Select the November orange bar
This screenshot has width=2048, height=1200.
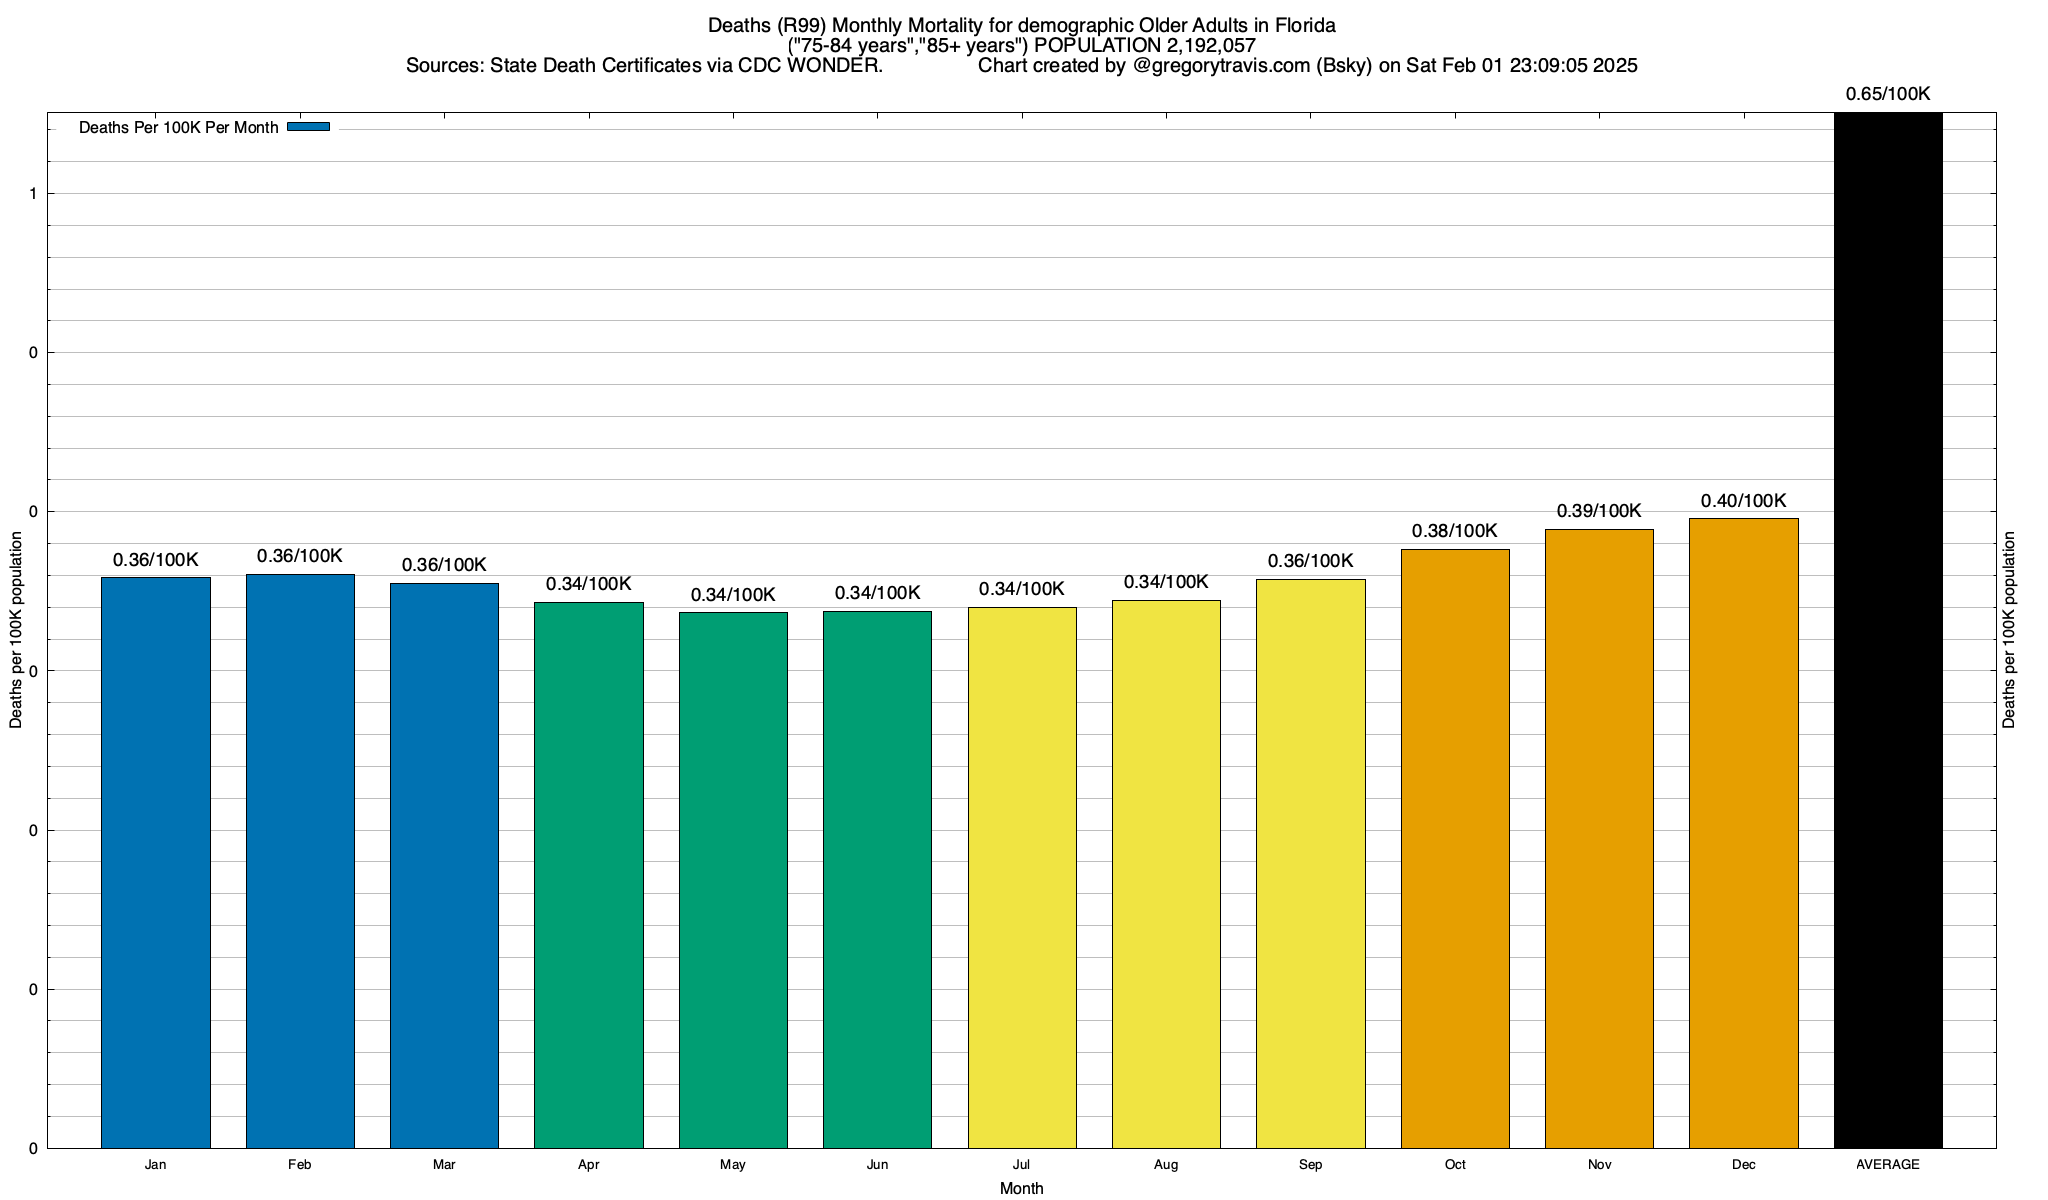pyautogui.click(x=1599, y=839)
